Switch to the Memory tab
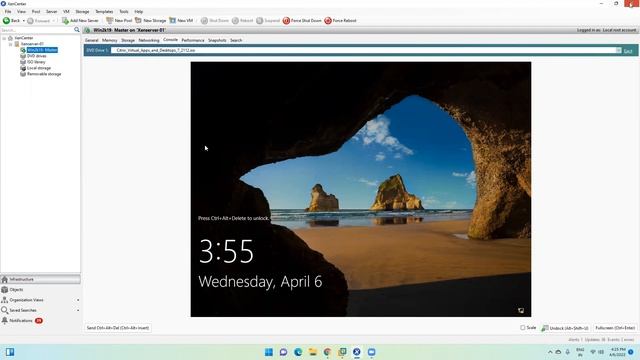Screen dimensions: 640x360 click(x=109, y=40)
